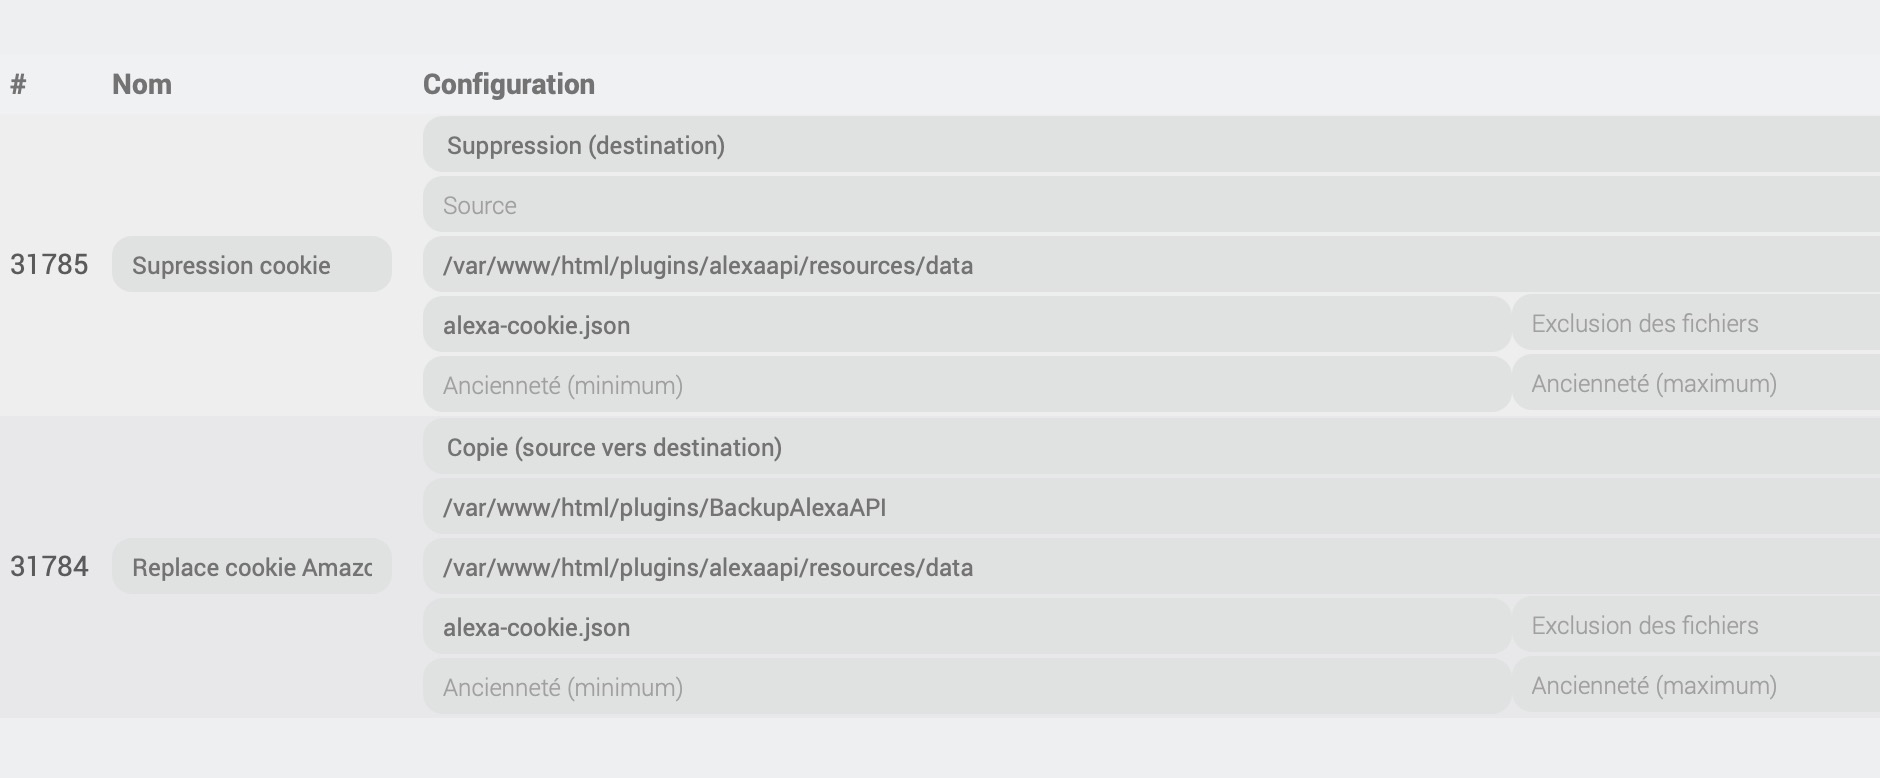Select alexa-cookie.json field in Supression cookie row
The height and width of the screenshot is (778, 1880).
point(966,325)
